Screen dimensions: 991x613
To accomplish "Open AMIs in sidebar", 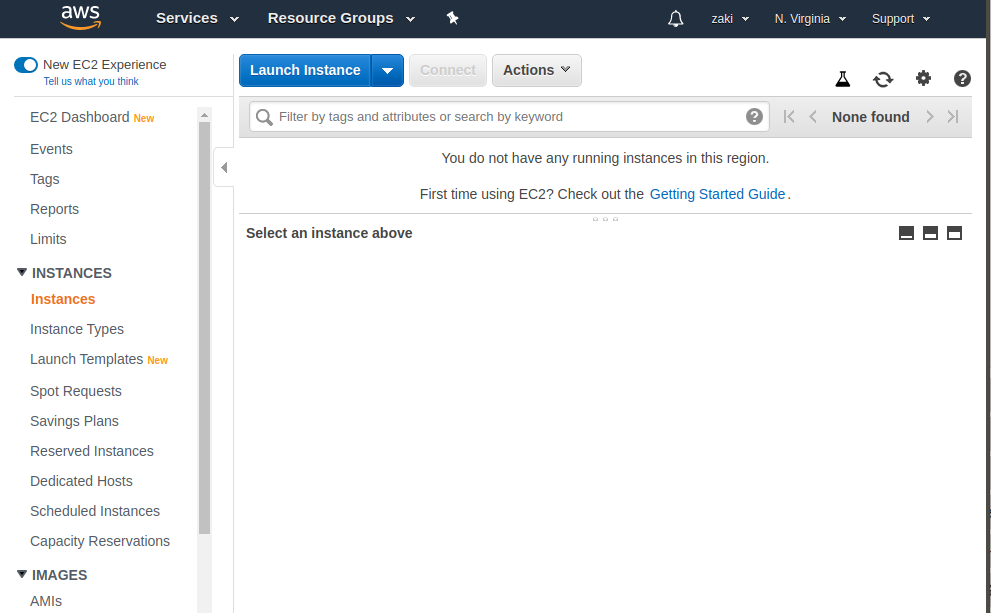I will (x=46, y=601).
